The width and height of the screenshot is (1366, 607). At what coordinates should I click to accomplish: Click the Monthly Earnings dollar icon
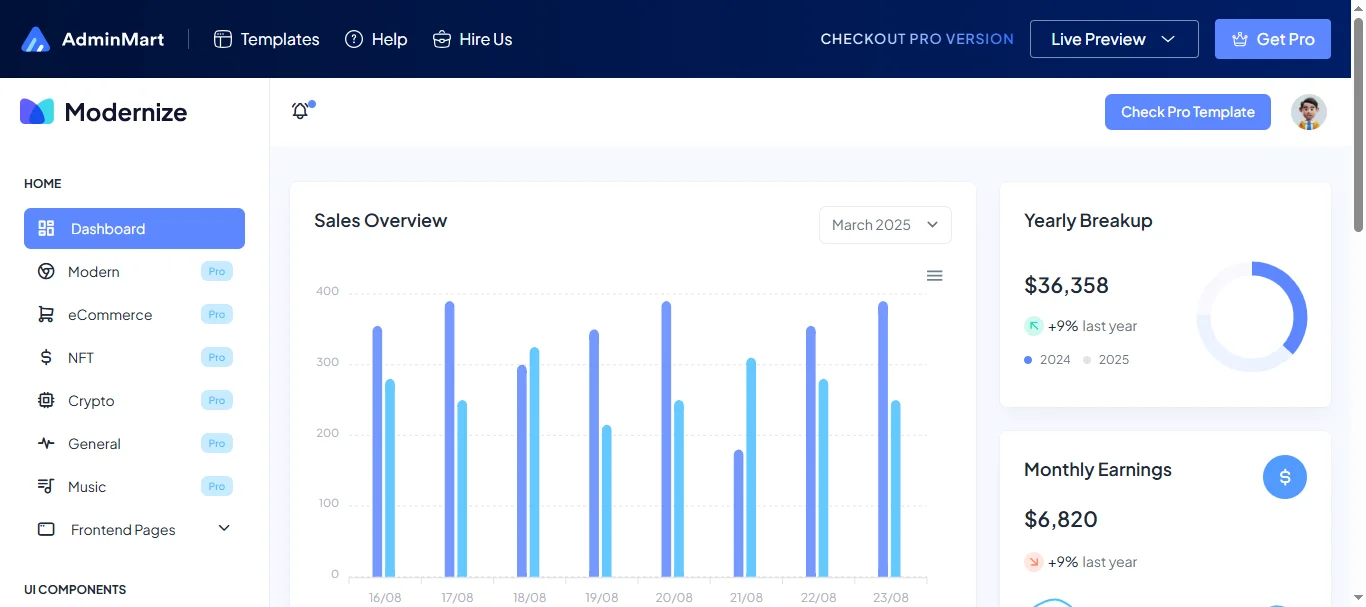tap(1284, 477)
